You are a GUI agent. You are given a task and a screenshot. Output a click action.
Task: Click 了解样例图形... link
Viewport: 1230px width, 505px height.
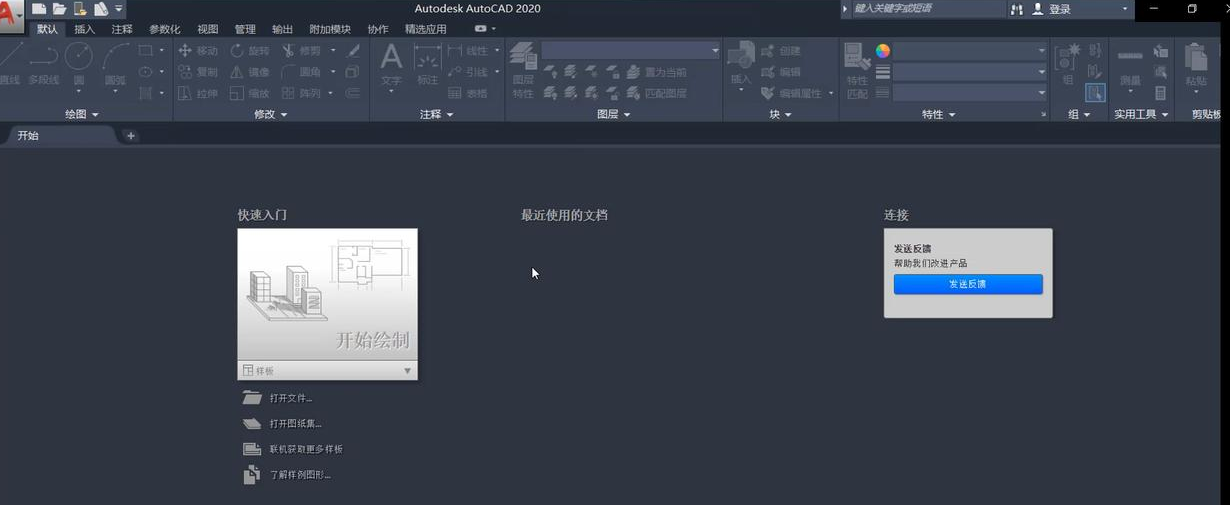pos(287,475)
